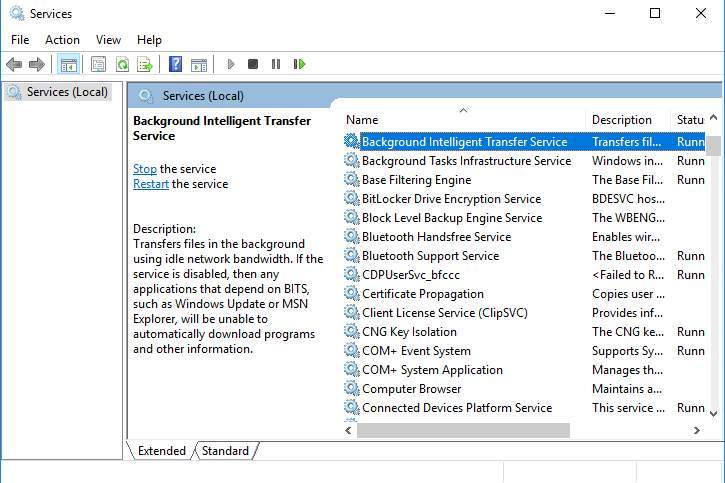
Task: Open the Action menu
Action: (x=62, y=40)
